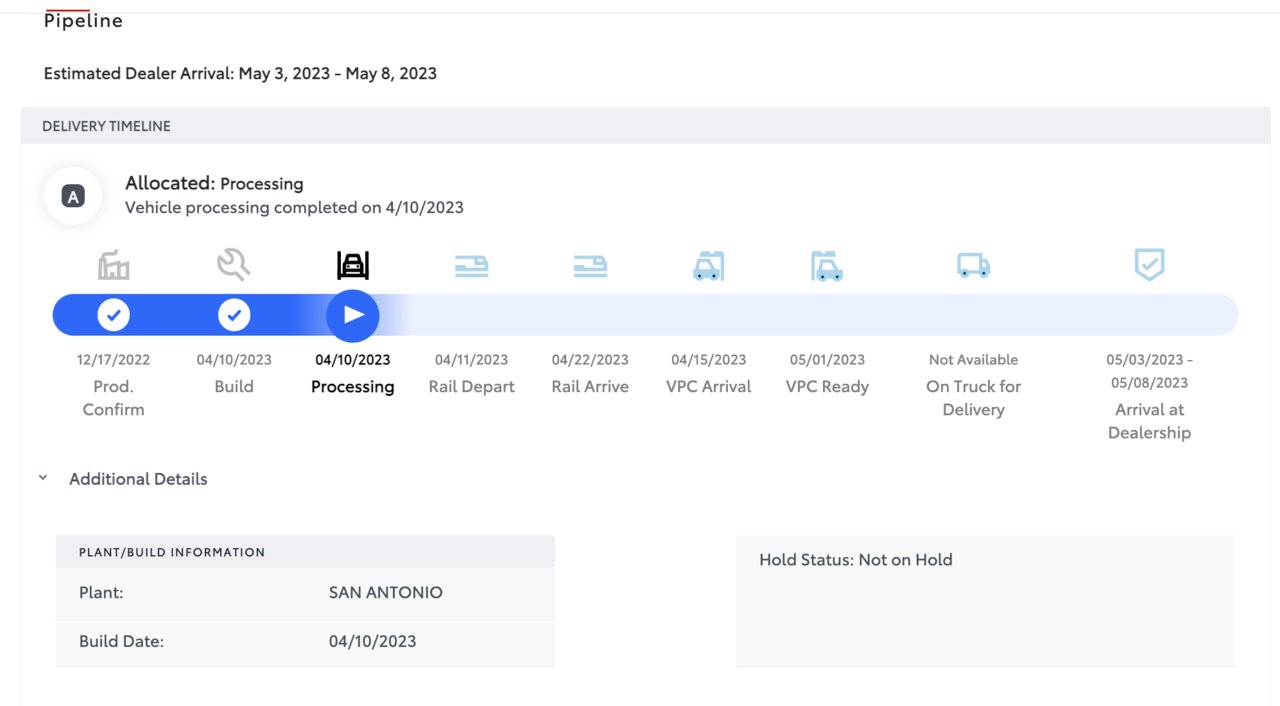Click the Prod. Confirm checkmark marker
1280x706 pixels.
[114, 316]
